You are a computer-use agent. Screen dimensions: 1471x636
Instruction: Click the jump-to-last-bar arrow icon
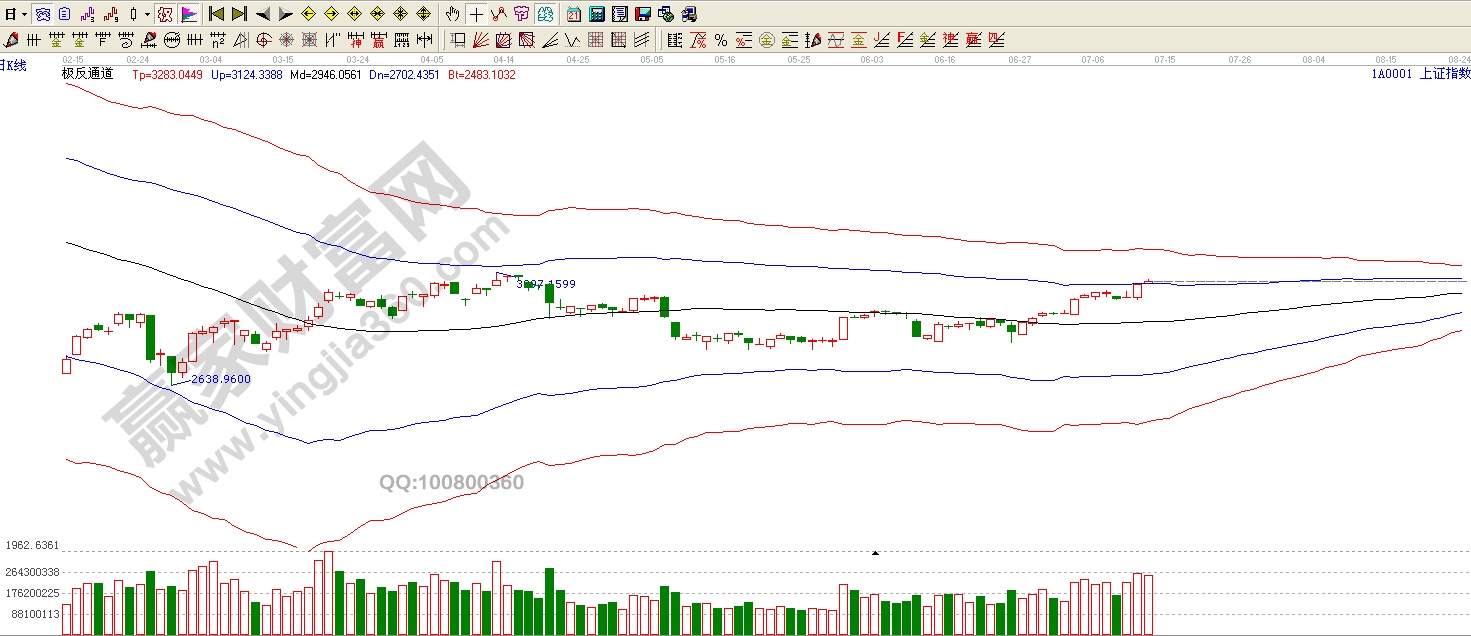(239, 14)
